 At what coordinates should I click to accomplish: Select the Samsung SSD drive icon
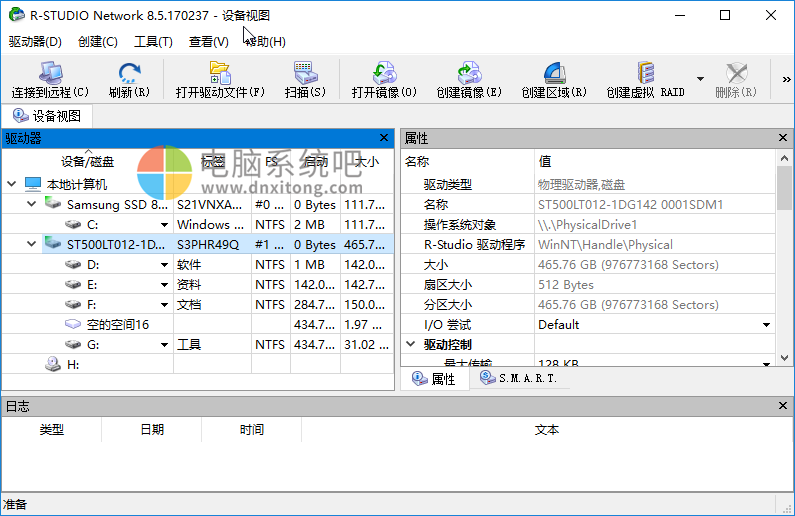[53, 204]
